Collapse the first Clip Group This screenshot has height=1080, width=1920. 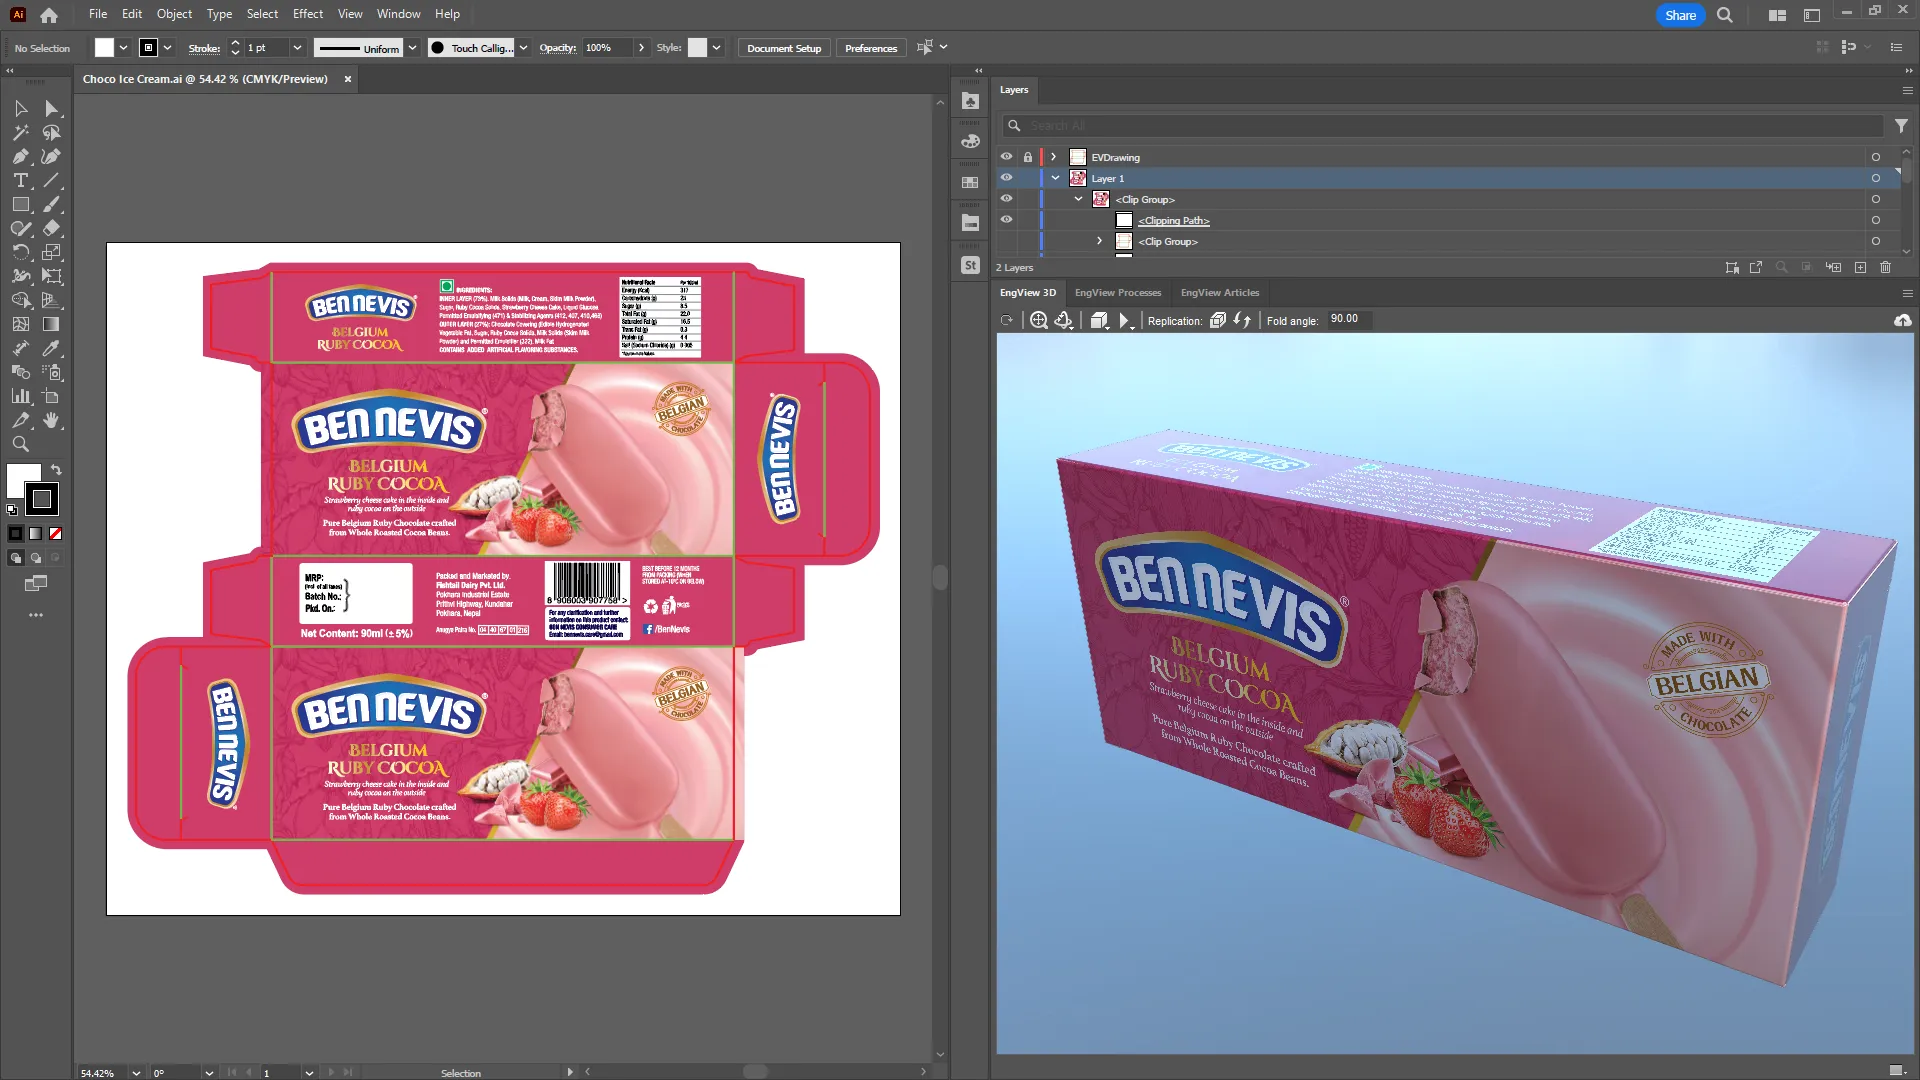click(x=1078, y=199)
